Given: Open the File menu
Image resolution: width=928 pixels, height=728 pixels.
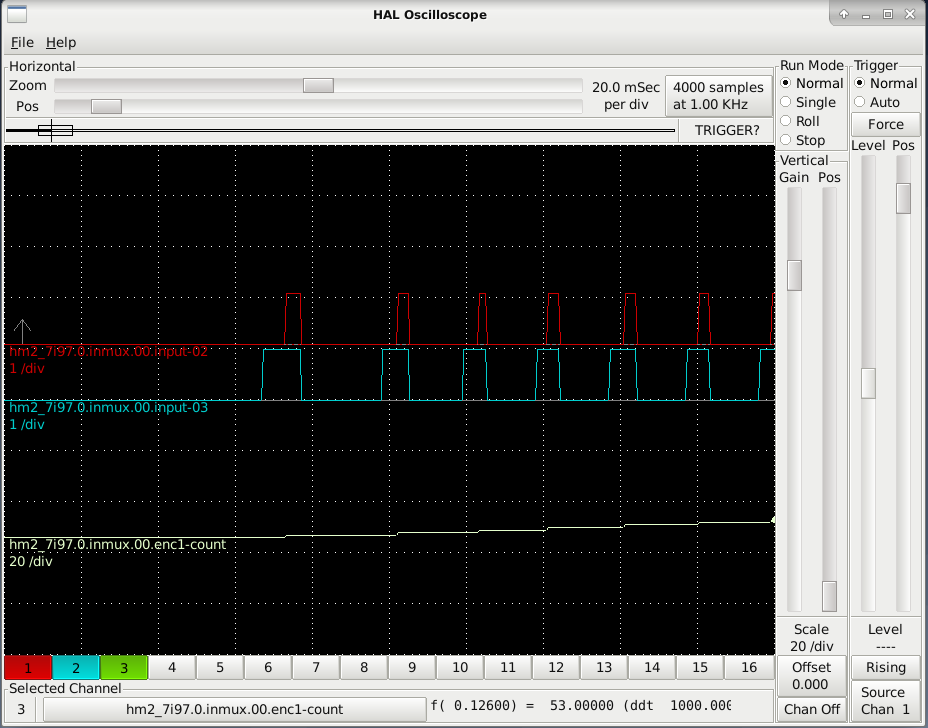Looking at the screenshot, I should click(22, 43).
